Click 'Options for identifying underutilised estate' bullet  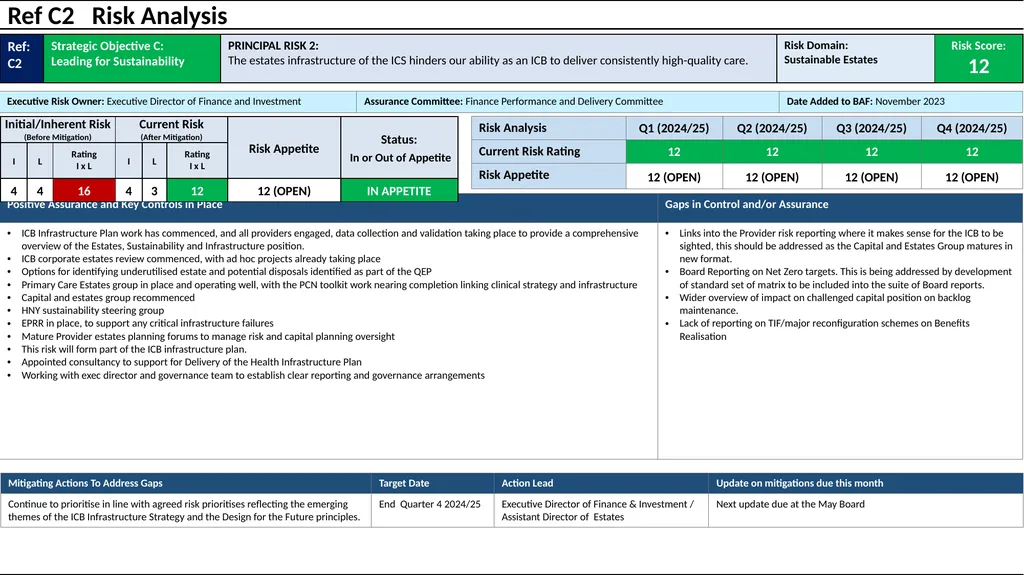(226, 272)
